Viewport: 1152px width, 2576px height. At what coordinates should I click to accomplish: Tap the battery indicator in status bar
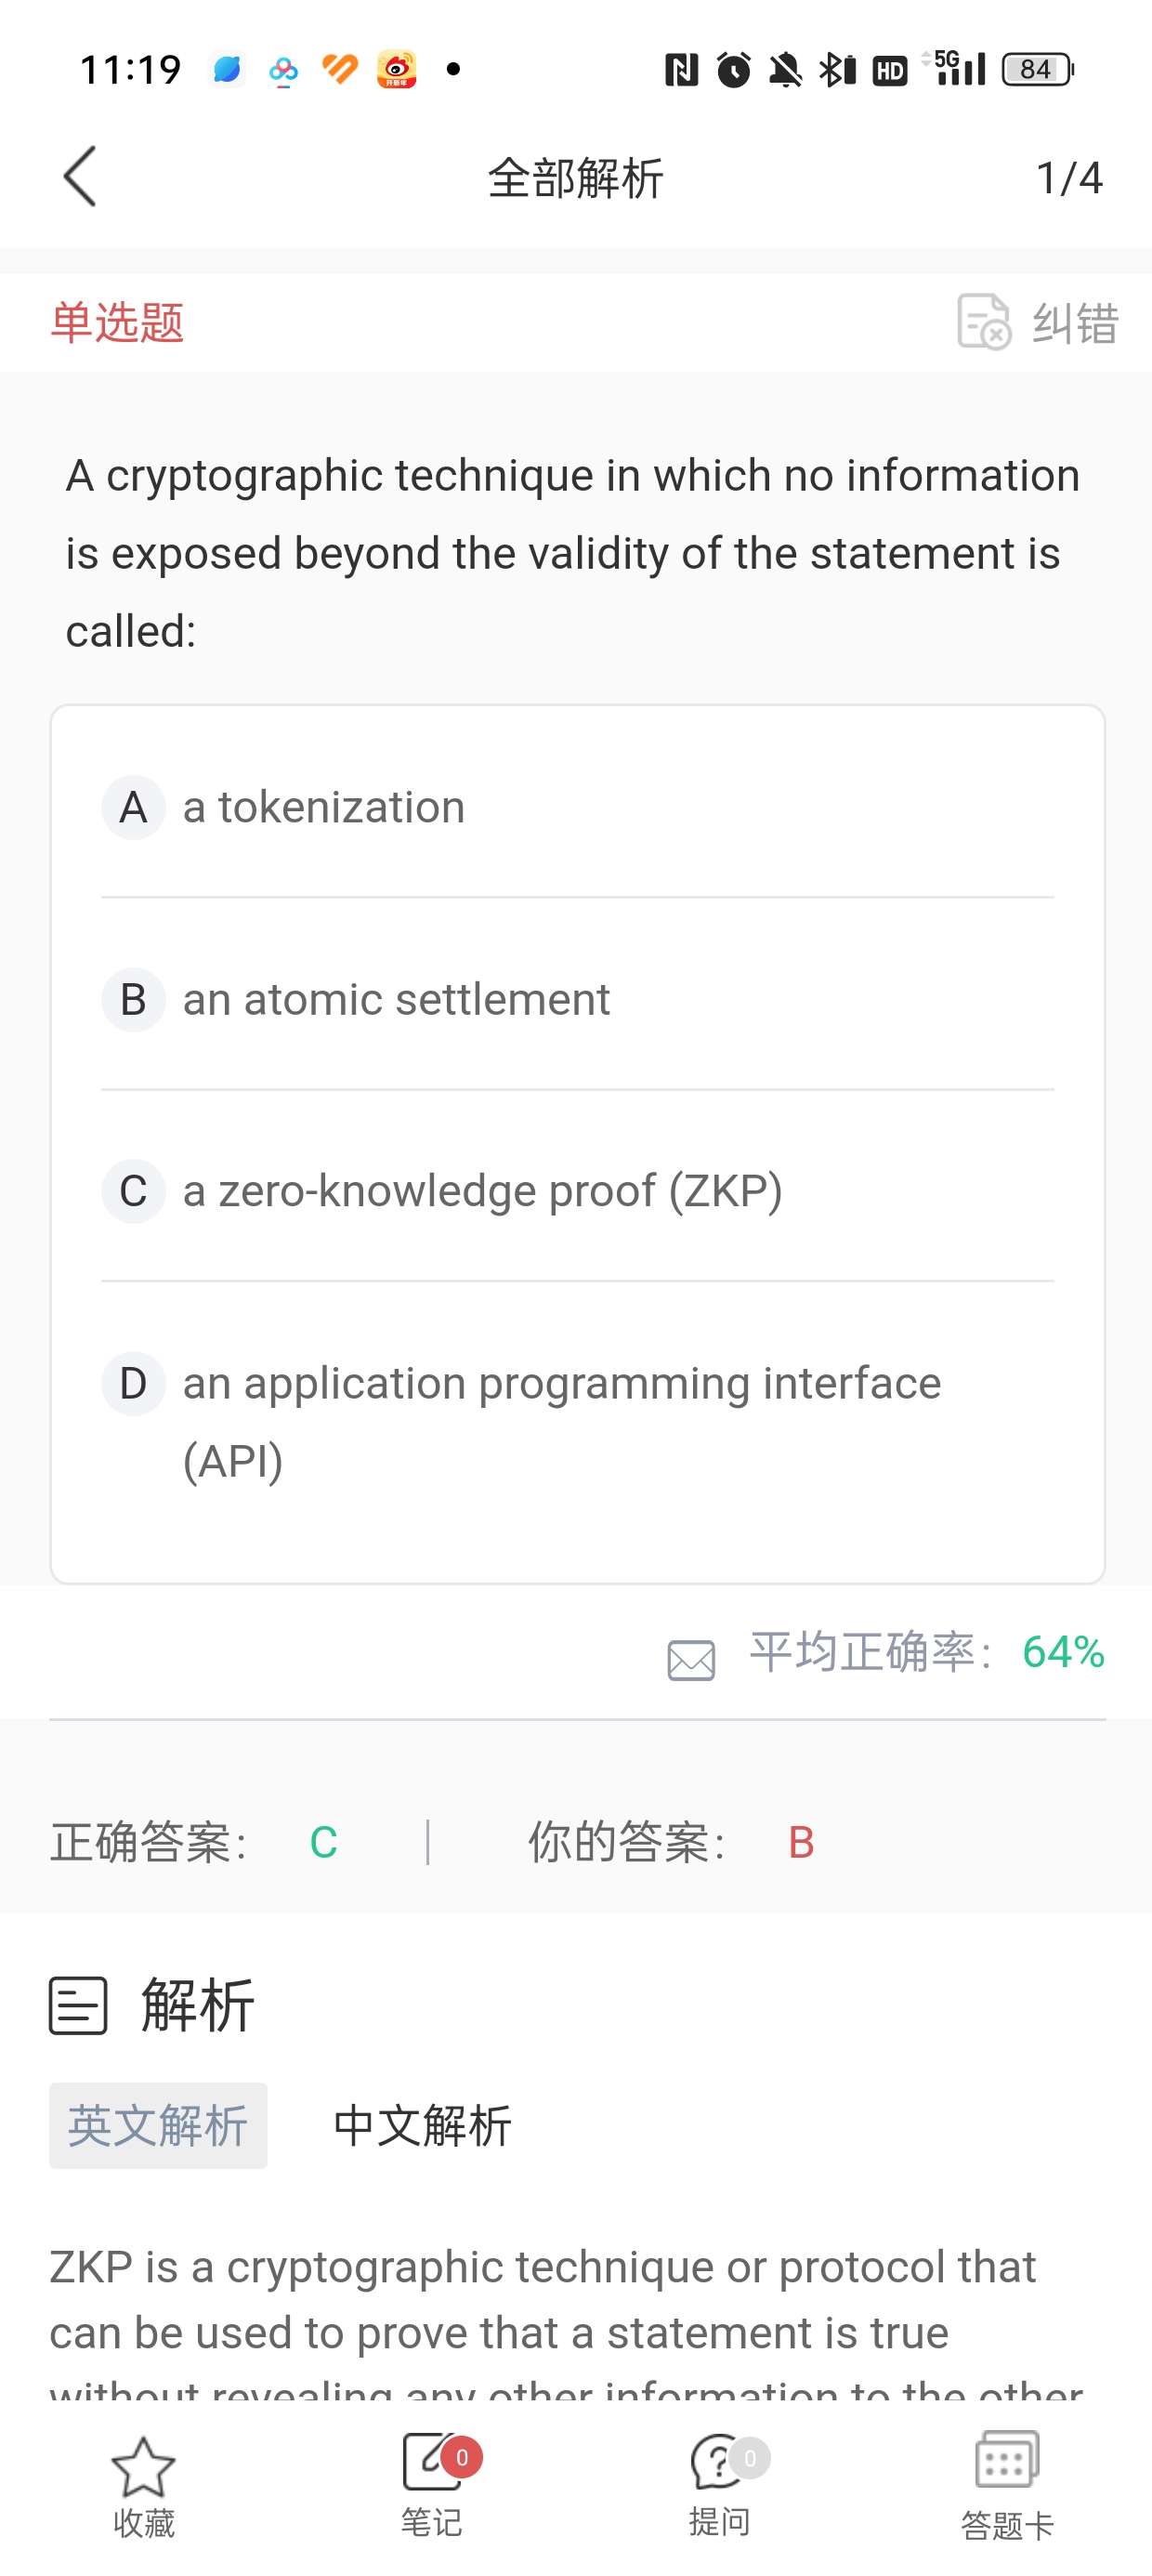pos(1037,69)
